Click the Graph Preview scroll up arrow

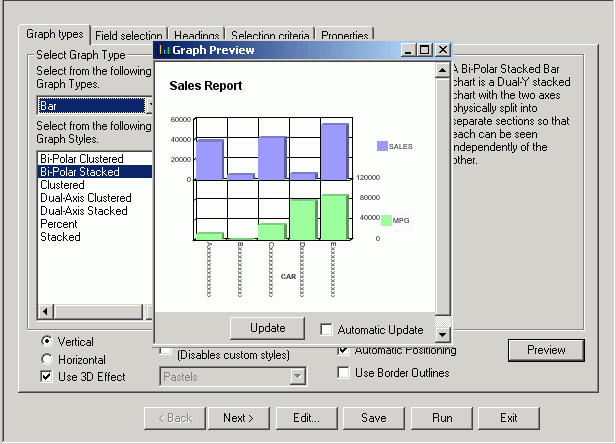pos(442,70)
